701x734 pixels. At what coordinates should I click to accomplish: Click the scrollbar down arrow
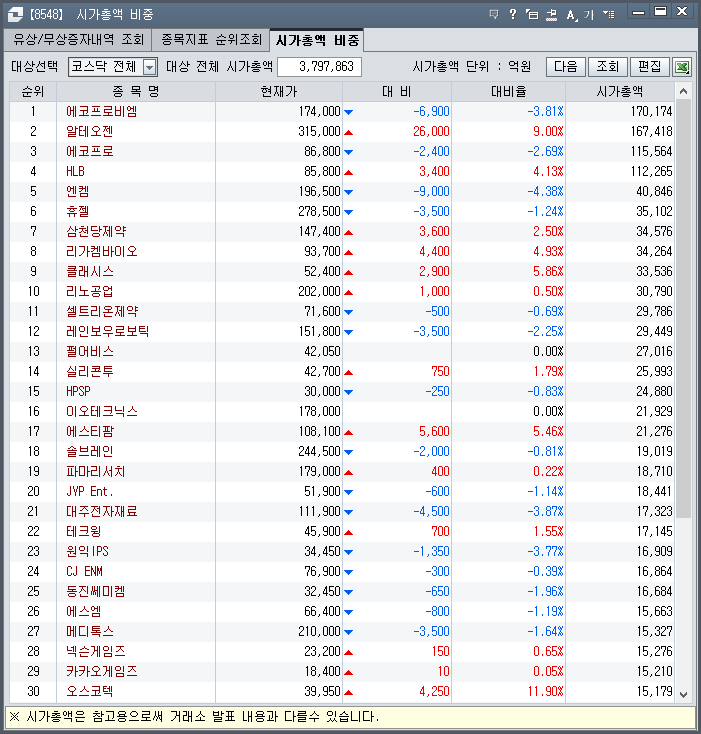(683, 695)
